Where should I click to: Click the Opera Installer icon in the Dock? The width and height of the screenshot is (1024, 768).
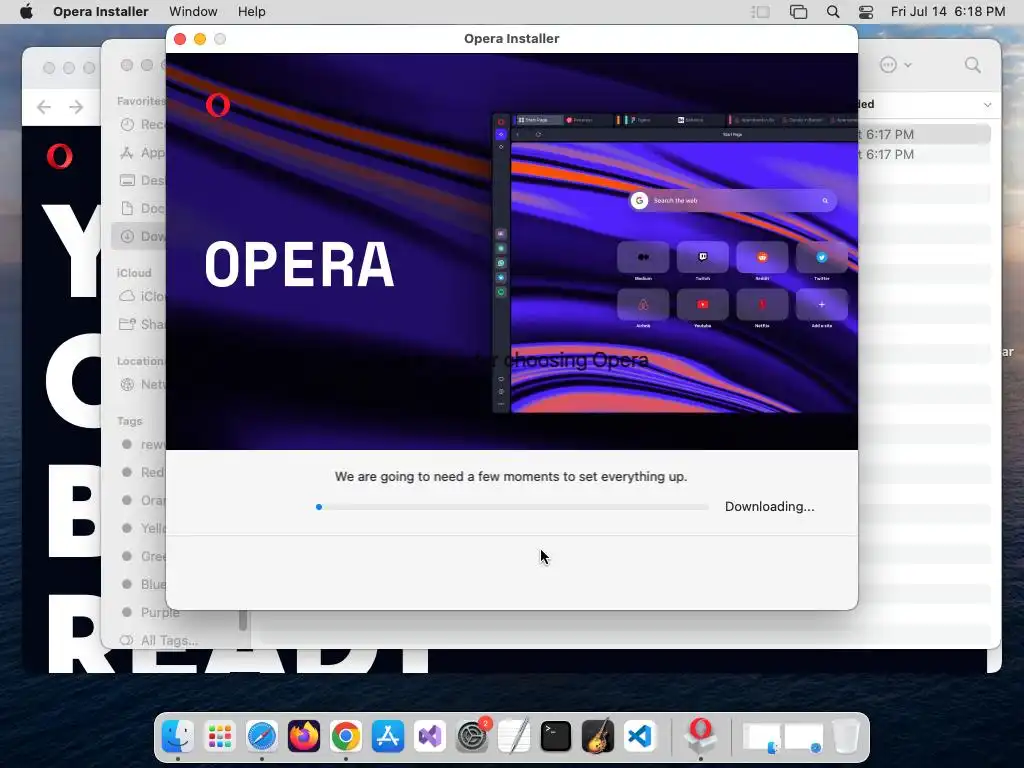point(701,735)
